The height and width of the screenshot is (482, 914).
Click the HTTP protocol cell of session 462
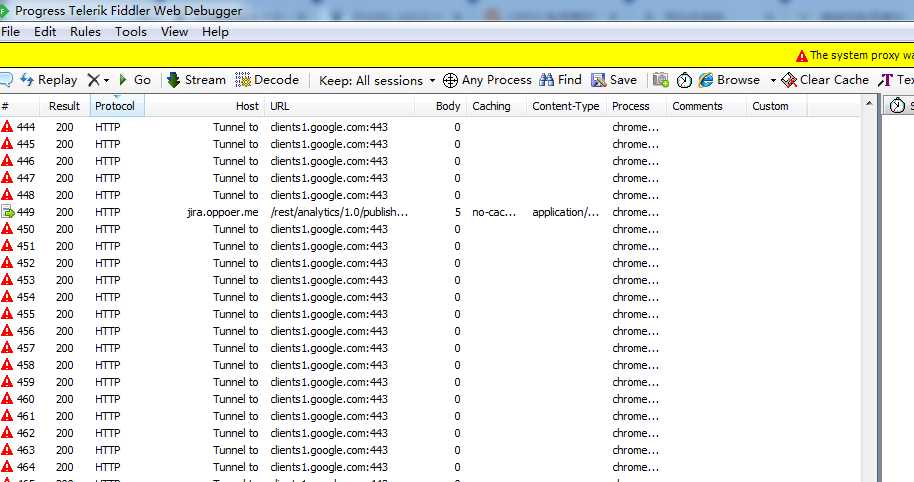click(x=108, y=433)
